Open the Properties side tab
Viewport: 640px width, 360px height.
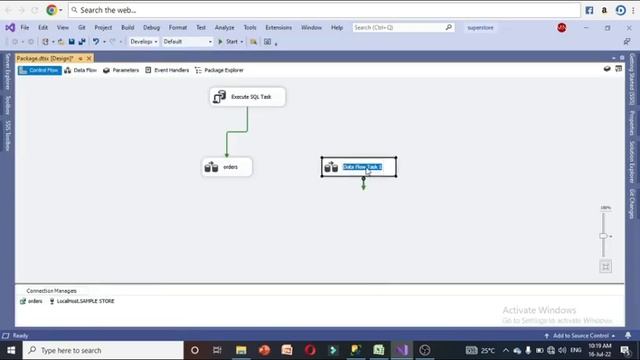tap(632, 123)
